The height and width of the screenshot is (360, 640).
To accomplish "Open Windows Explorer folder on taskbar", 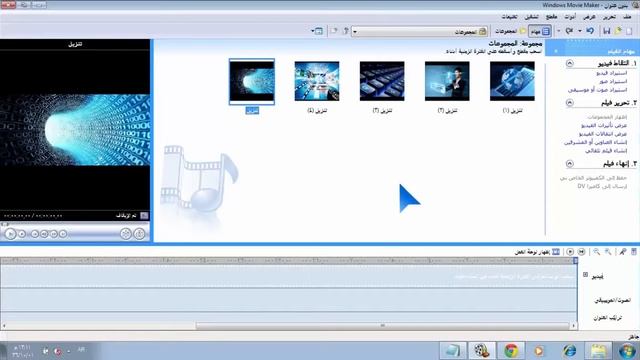I will 598,351.
